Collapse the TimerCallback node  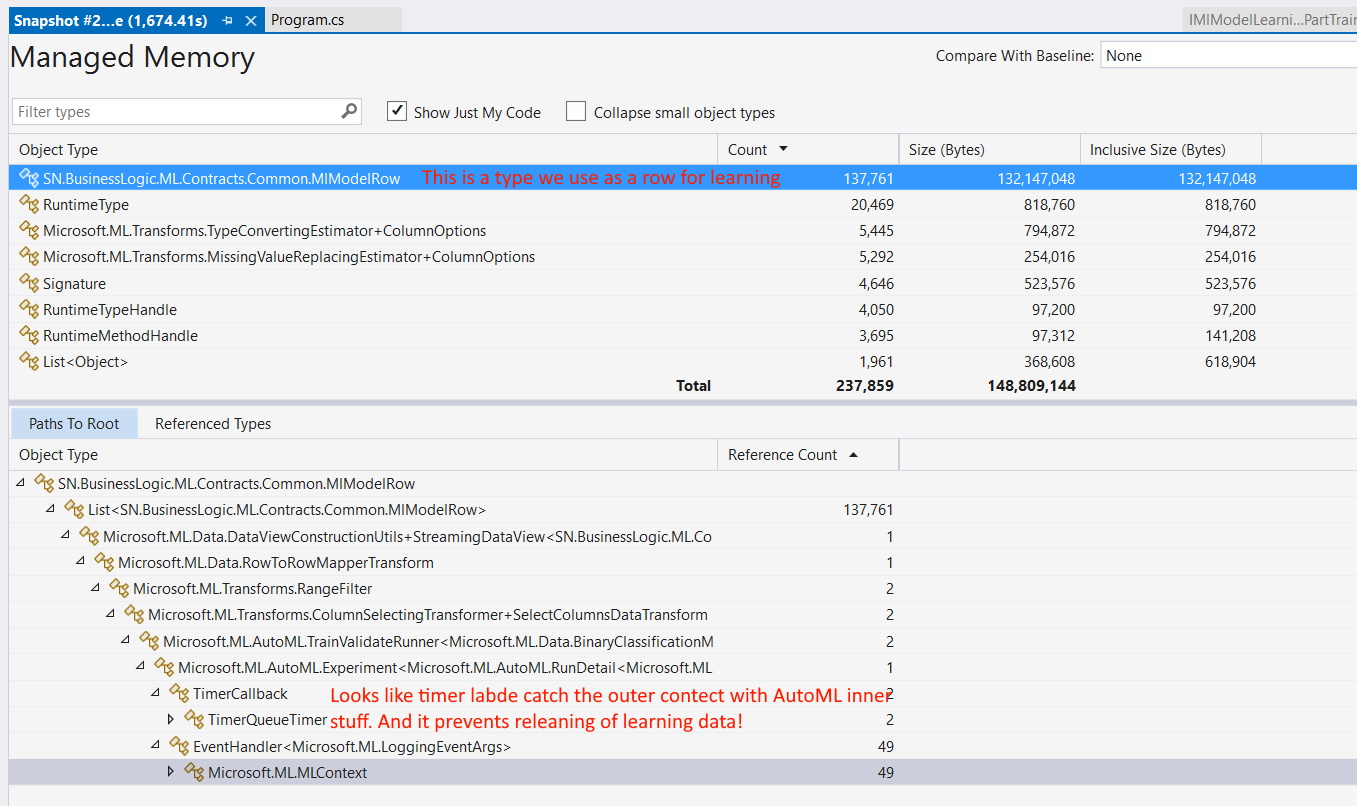pyautogui.click(x=156, y=693)
